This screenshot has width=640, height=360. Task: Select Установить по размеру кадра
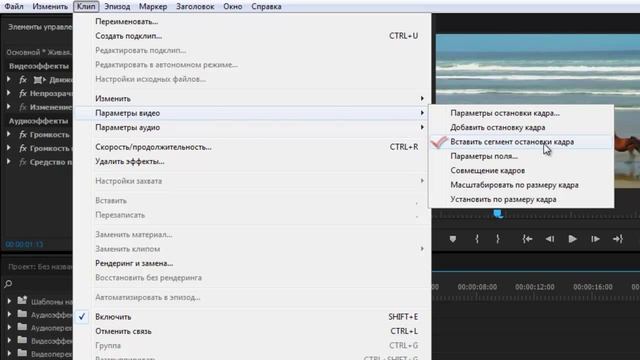[x=521, y=200]
